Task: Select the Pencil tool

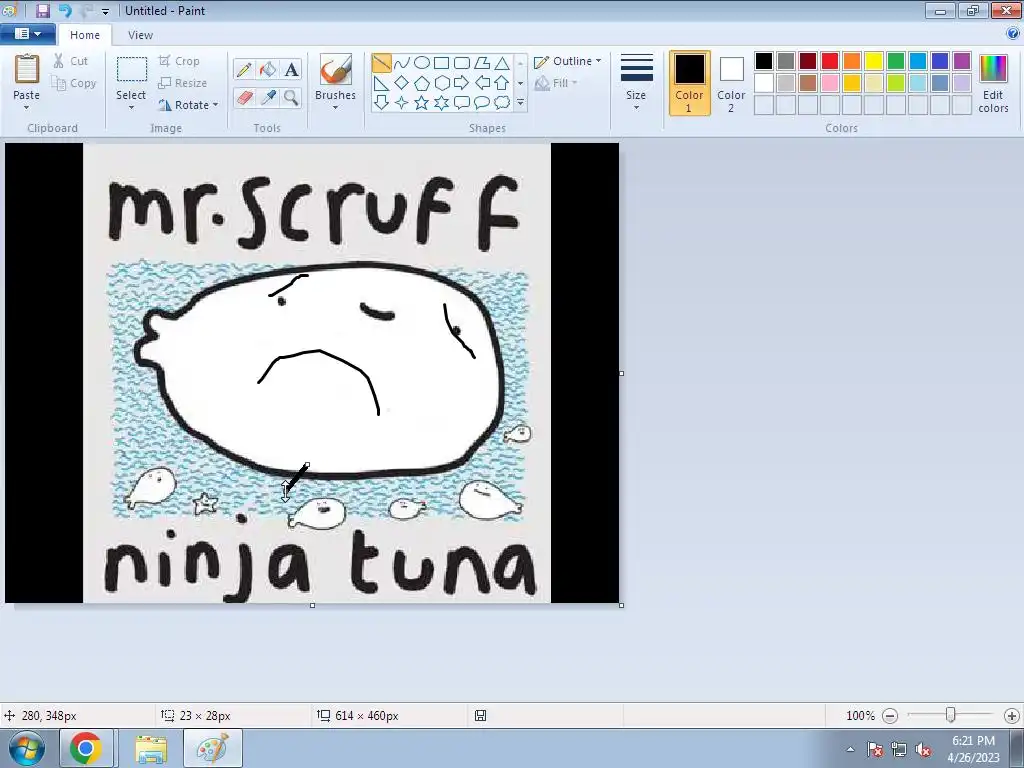Action: (x=244, y=69)
